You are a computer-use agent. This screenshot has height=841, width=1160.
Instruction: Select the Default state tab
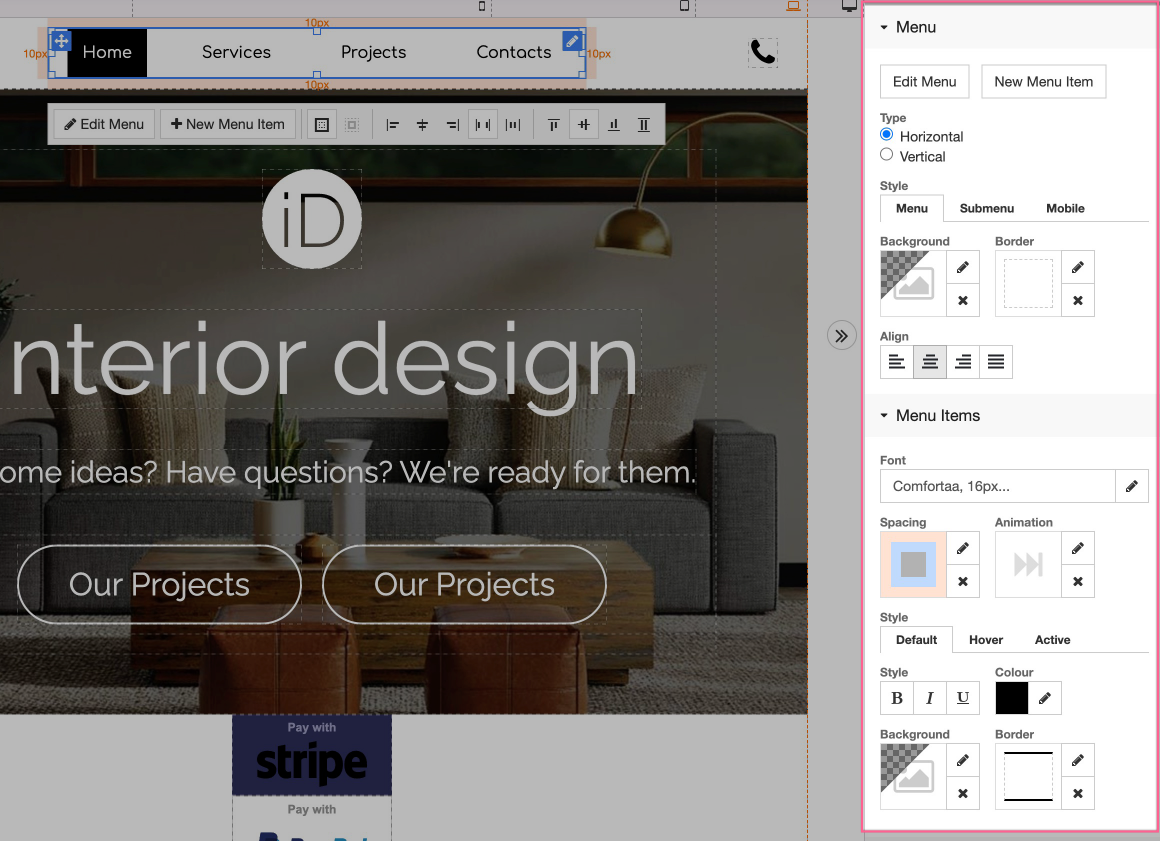pyautogui.click(x=916, y=640)
